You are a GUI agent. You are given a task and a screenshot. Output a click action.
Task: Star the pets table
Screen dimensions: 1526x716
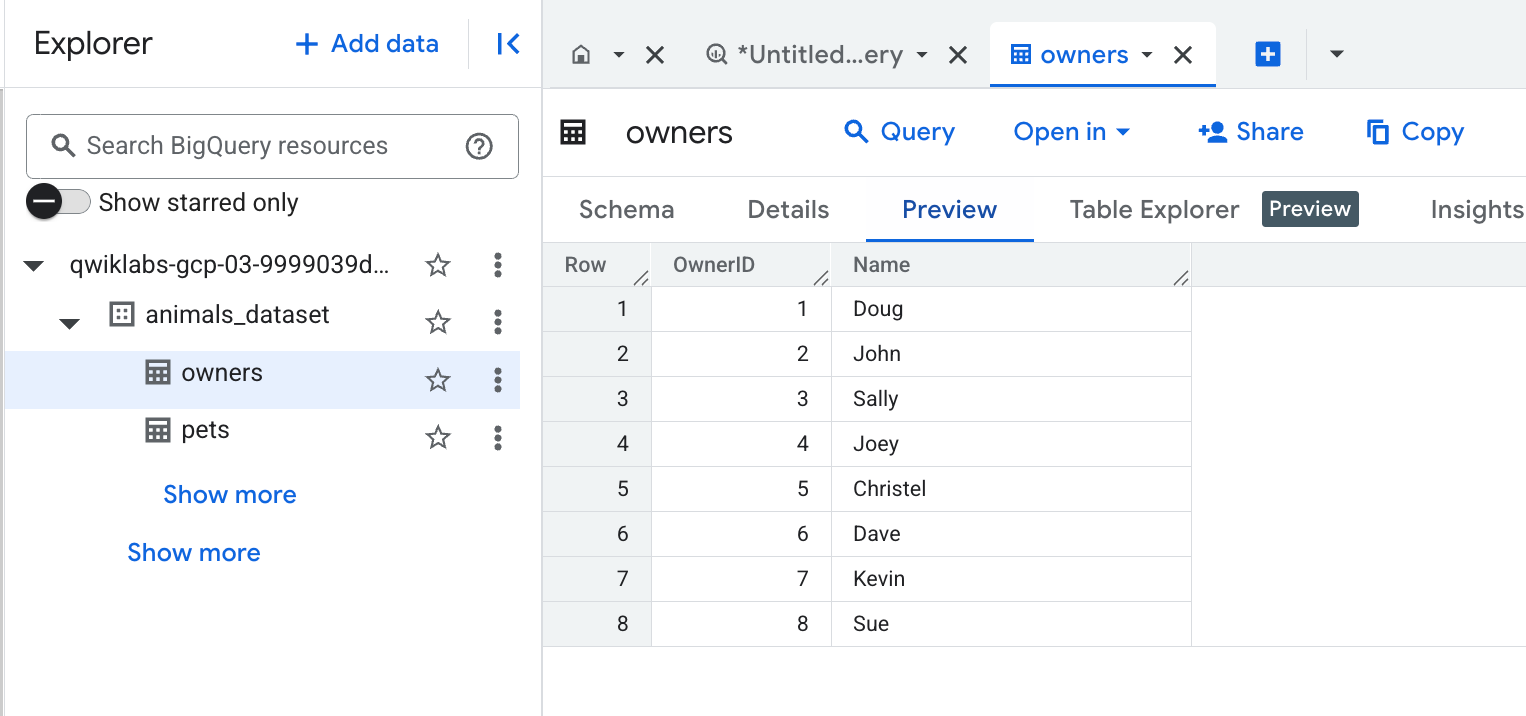point(438,437)
